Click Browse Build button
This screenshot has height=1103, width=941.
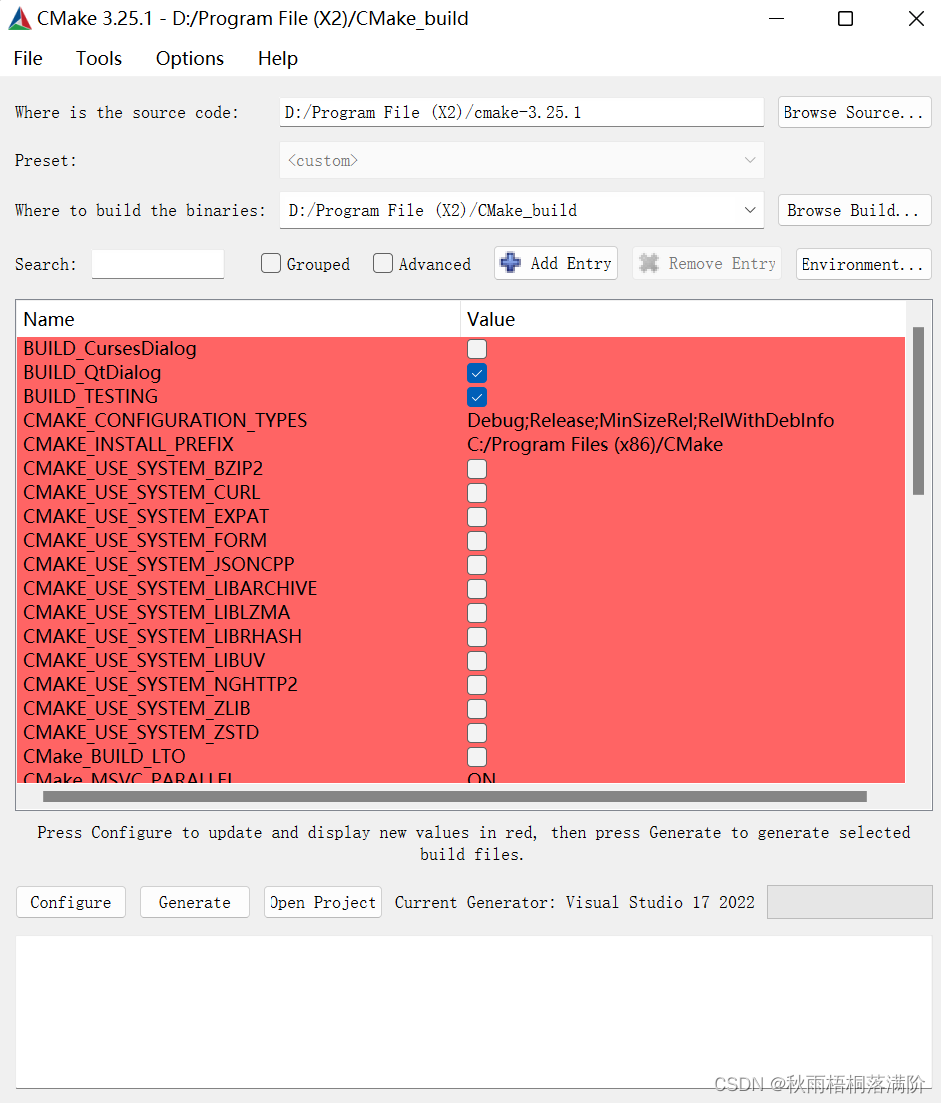pos(854,210)
